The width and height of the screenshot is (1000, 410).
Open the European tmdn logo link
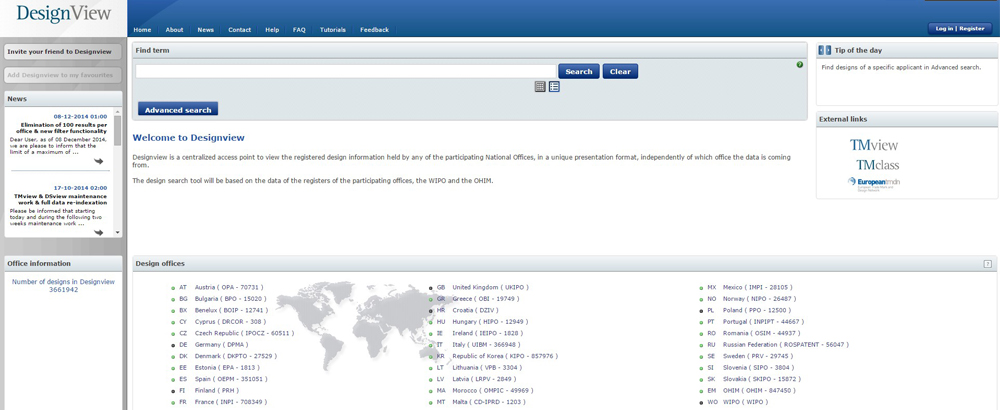click(874, 184)
